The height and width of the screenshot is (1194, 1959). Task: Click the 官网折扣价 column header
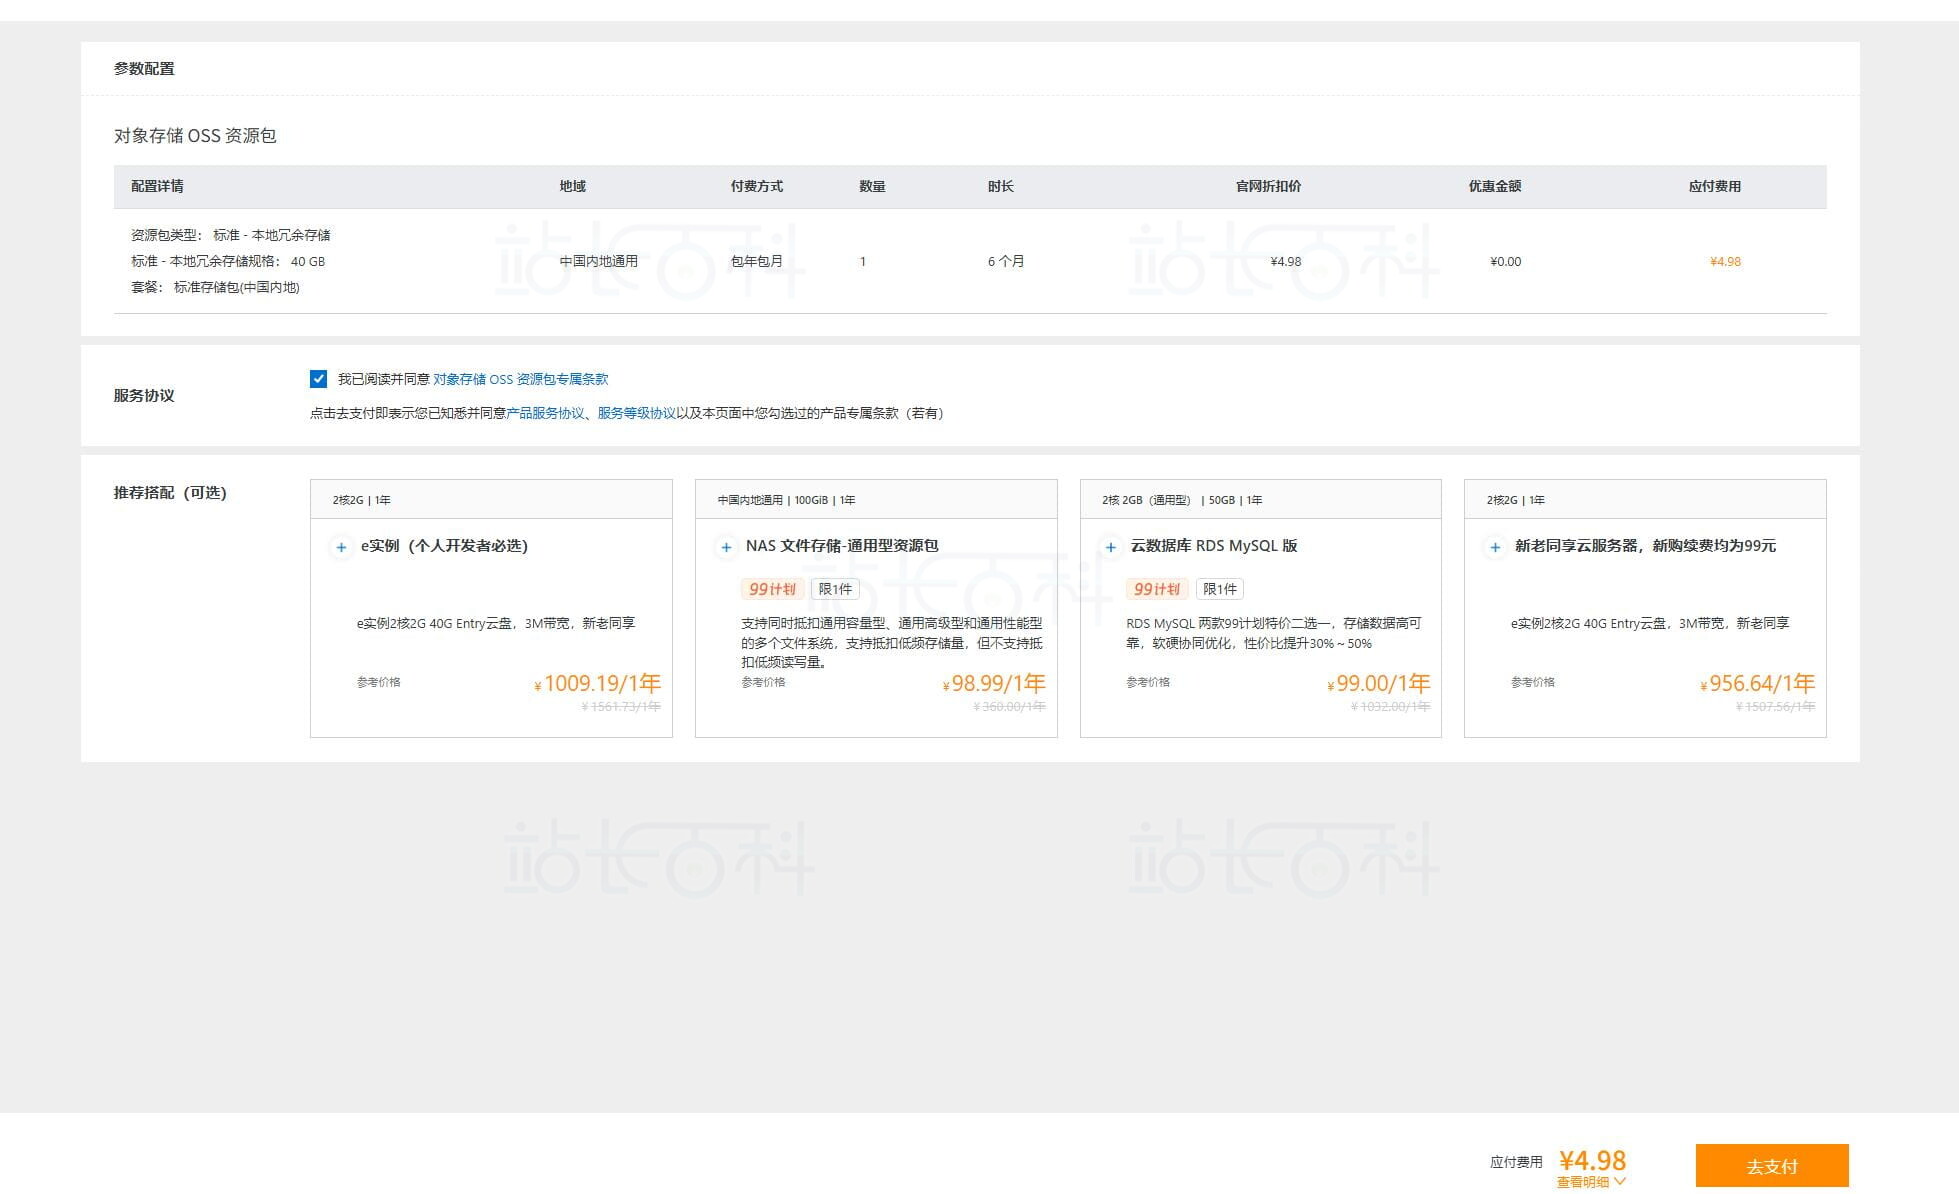point(1268,186)
